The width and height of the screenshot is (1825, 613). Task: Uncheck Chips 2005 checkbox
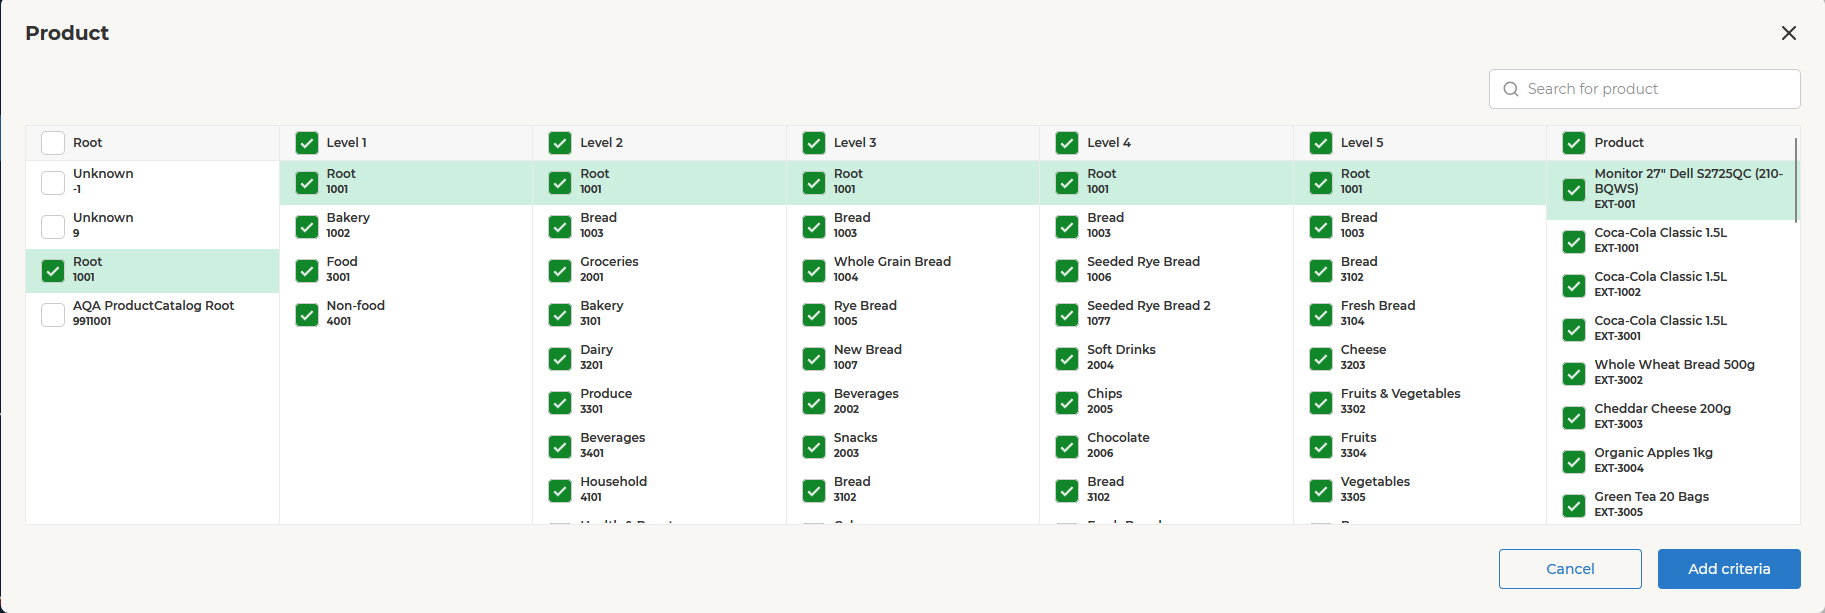[1067, 403]
